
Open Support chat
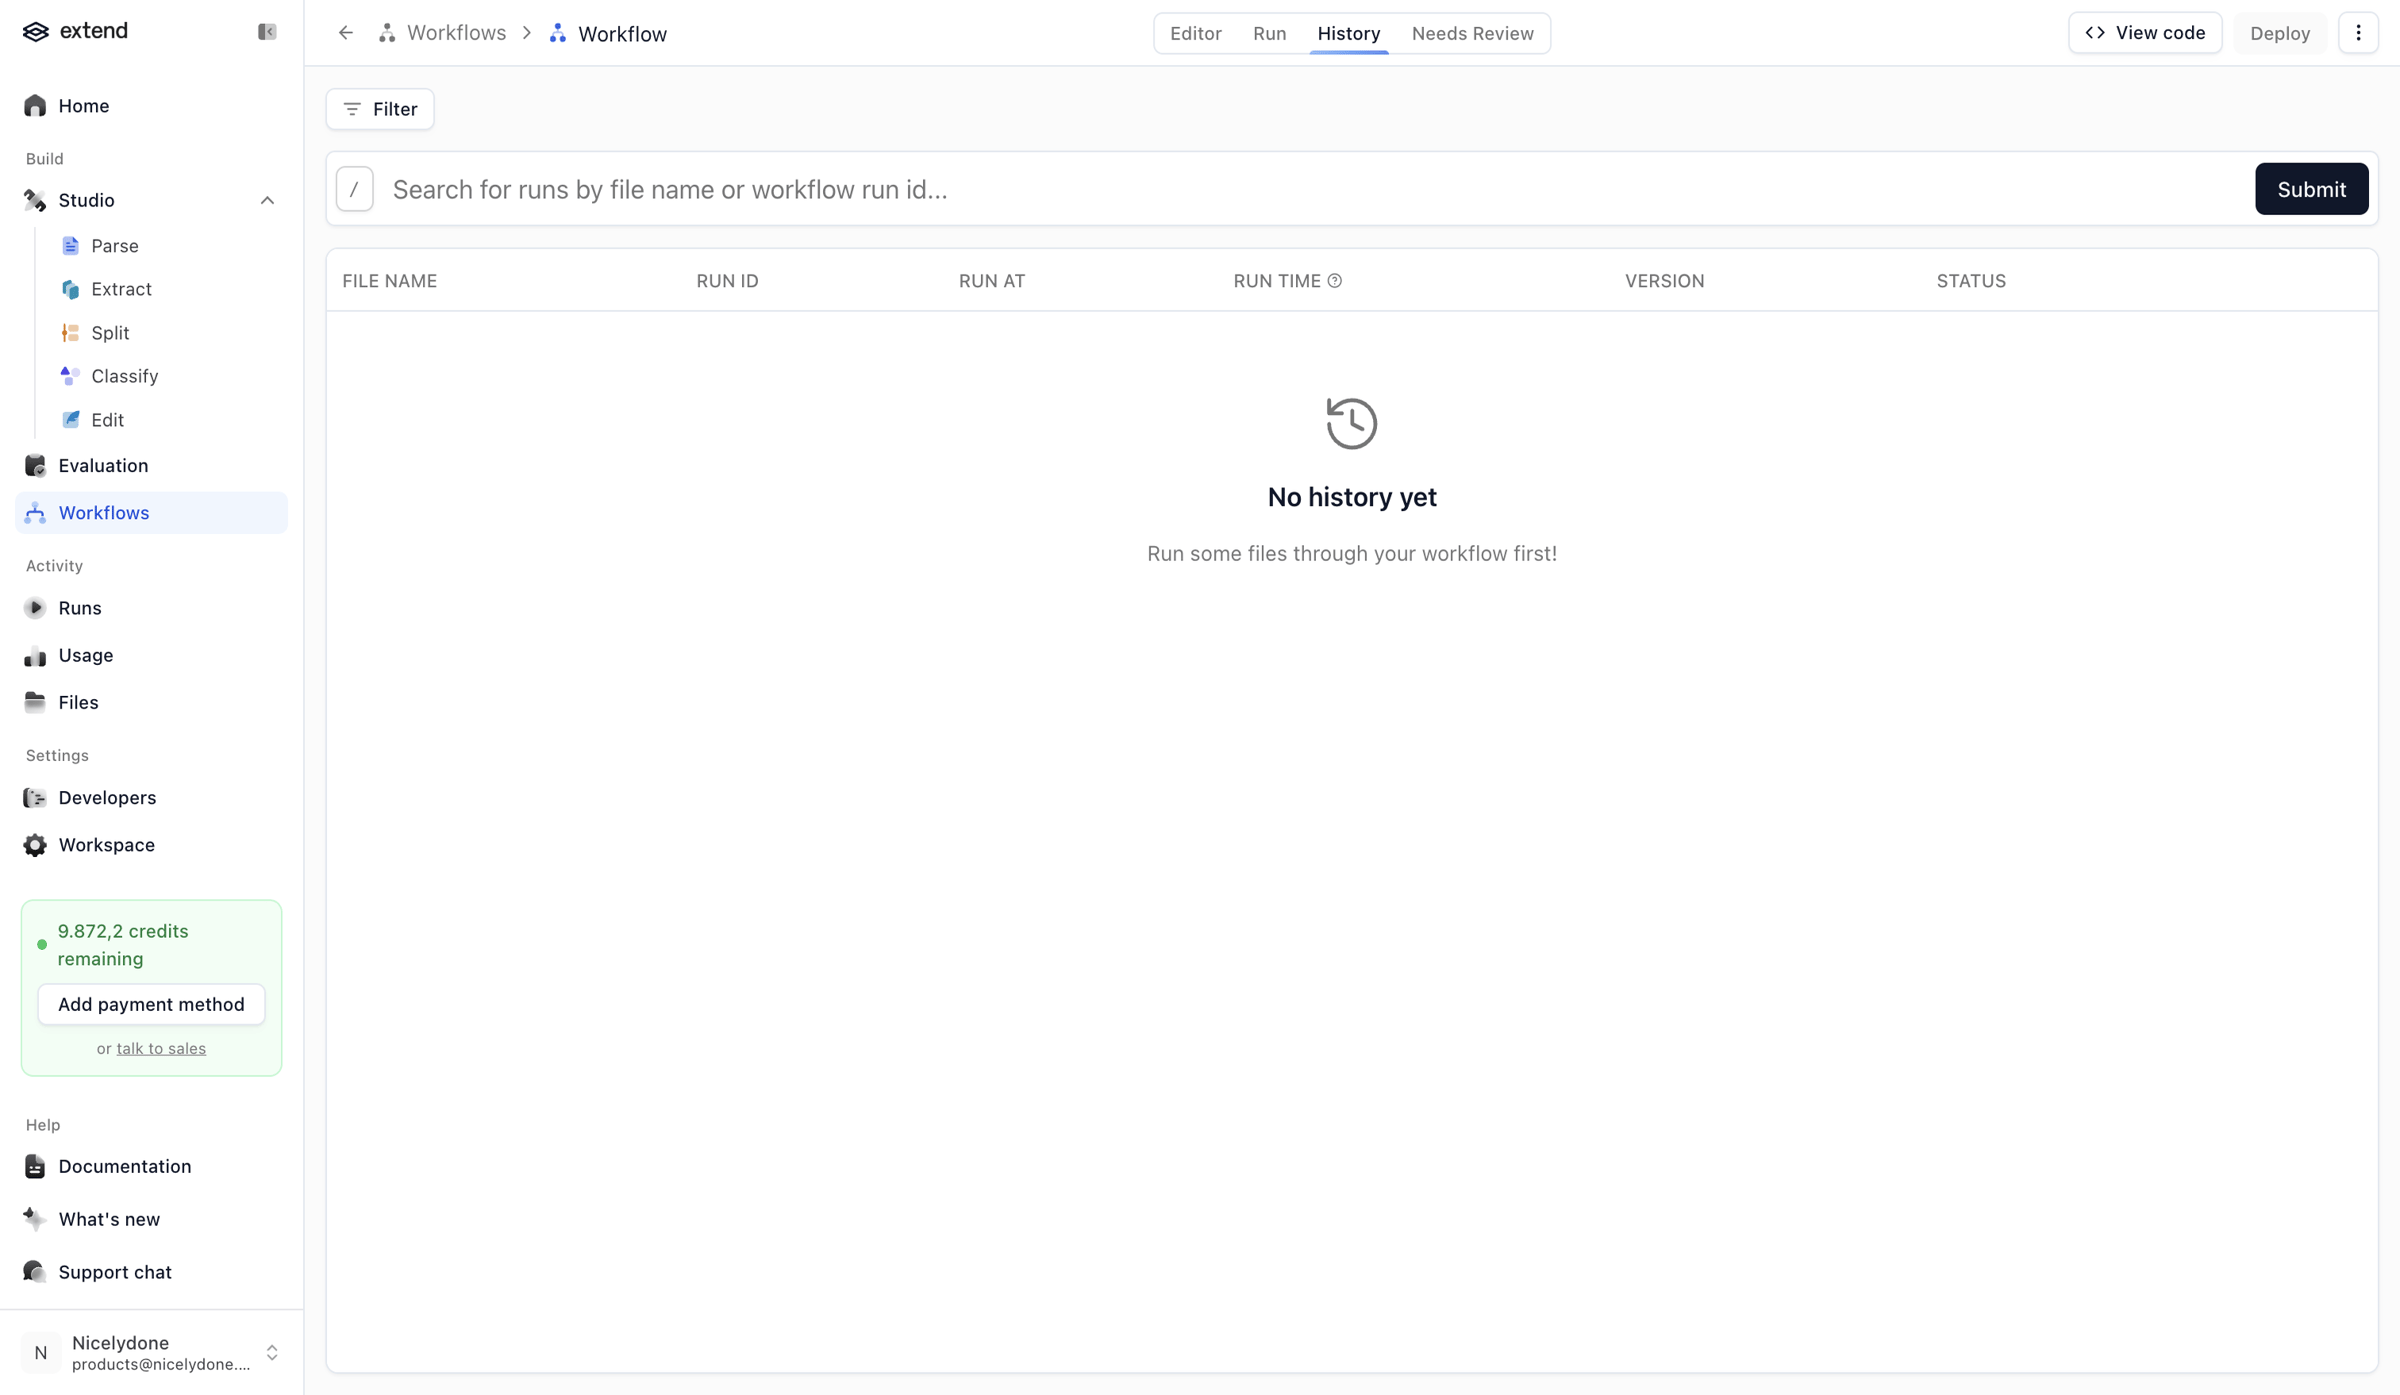tap(151, 1272)
